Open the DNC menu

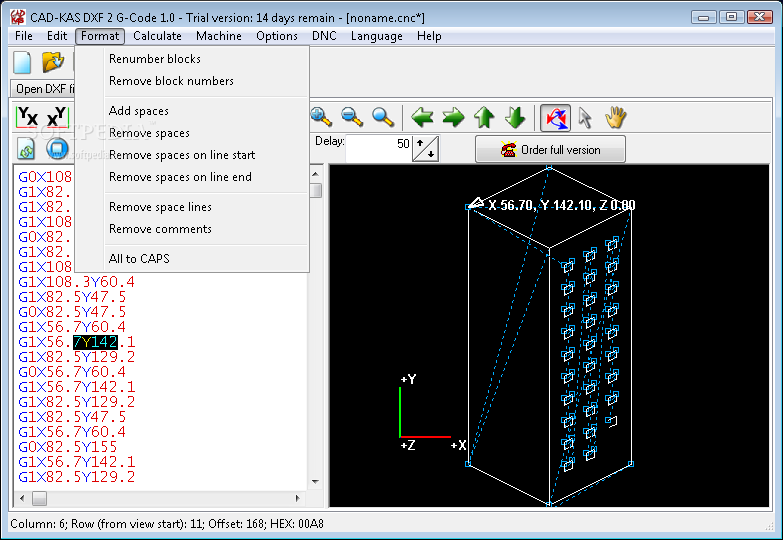coord(324,36)
